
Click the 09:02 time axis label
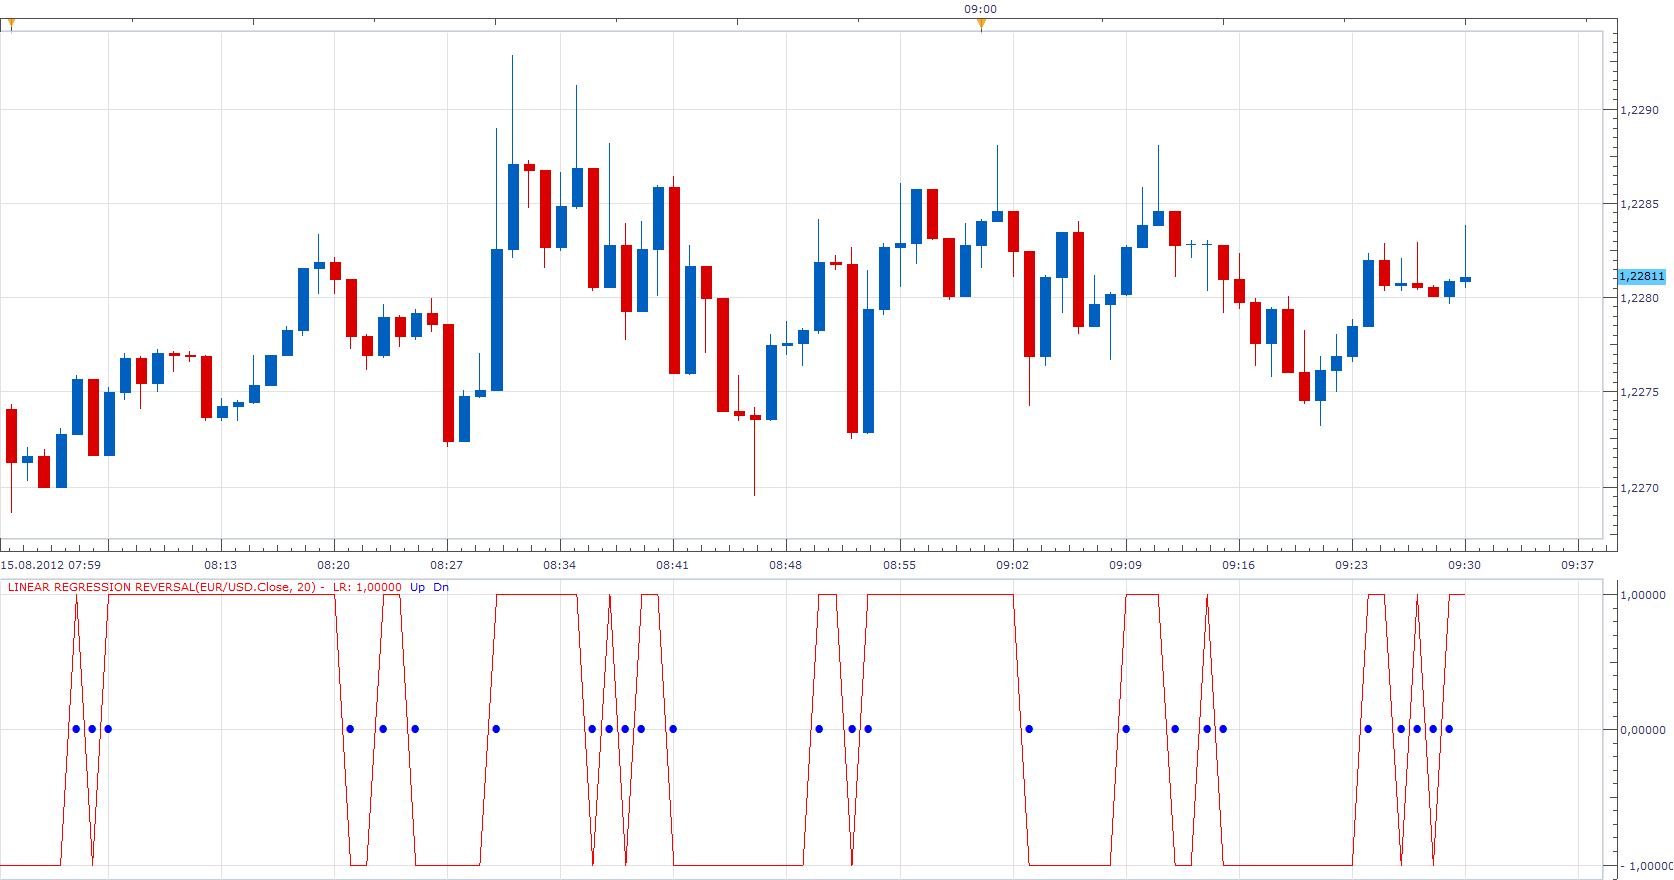click(1012, 565)
